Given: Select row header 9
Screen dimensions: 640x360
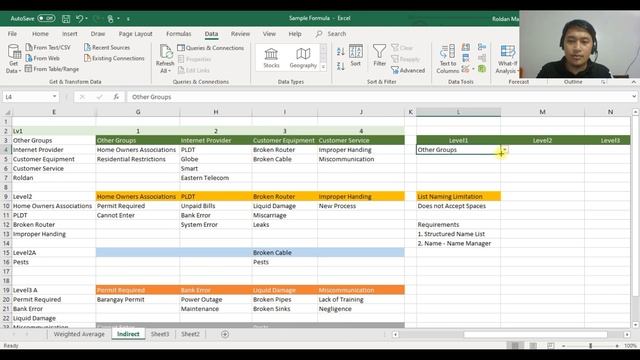Looking at the screenshot, I should 6,196.
